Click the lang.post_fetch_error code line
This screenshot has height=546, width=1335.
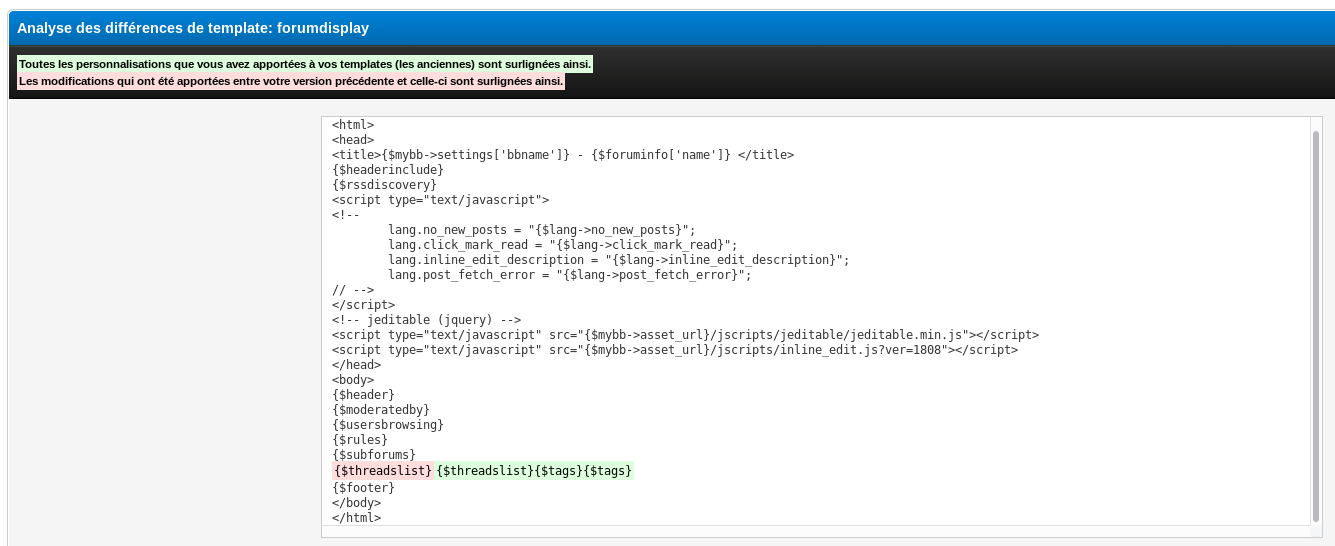tap(569, 275)
